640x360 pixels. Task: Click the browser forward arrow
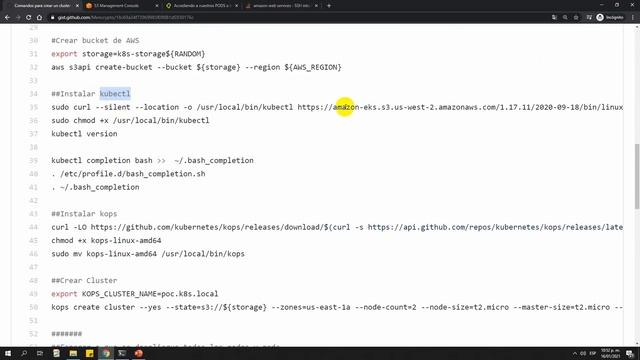(18, 18)
